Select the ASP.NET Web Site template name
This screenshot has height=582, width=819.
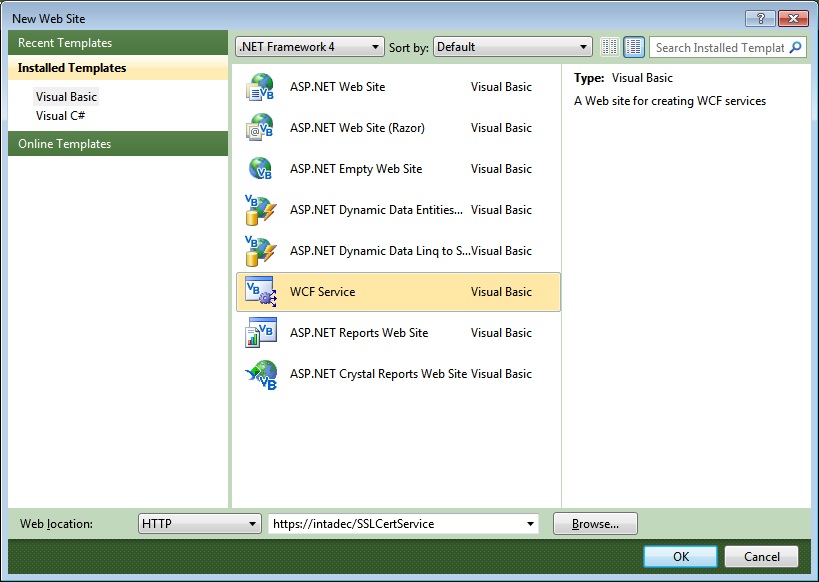pyautogui.click(x=337, y=87)
